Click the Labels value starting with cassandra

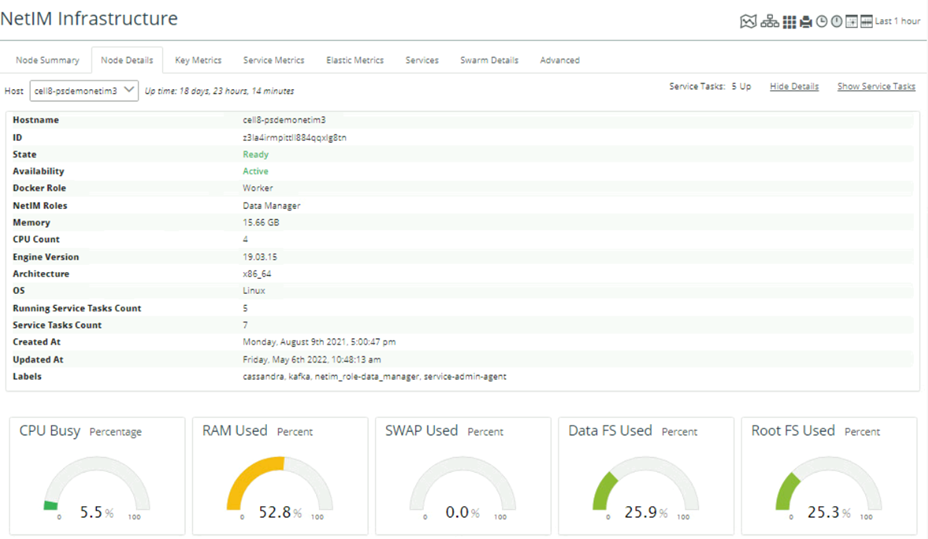375,377
